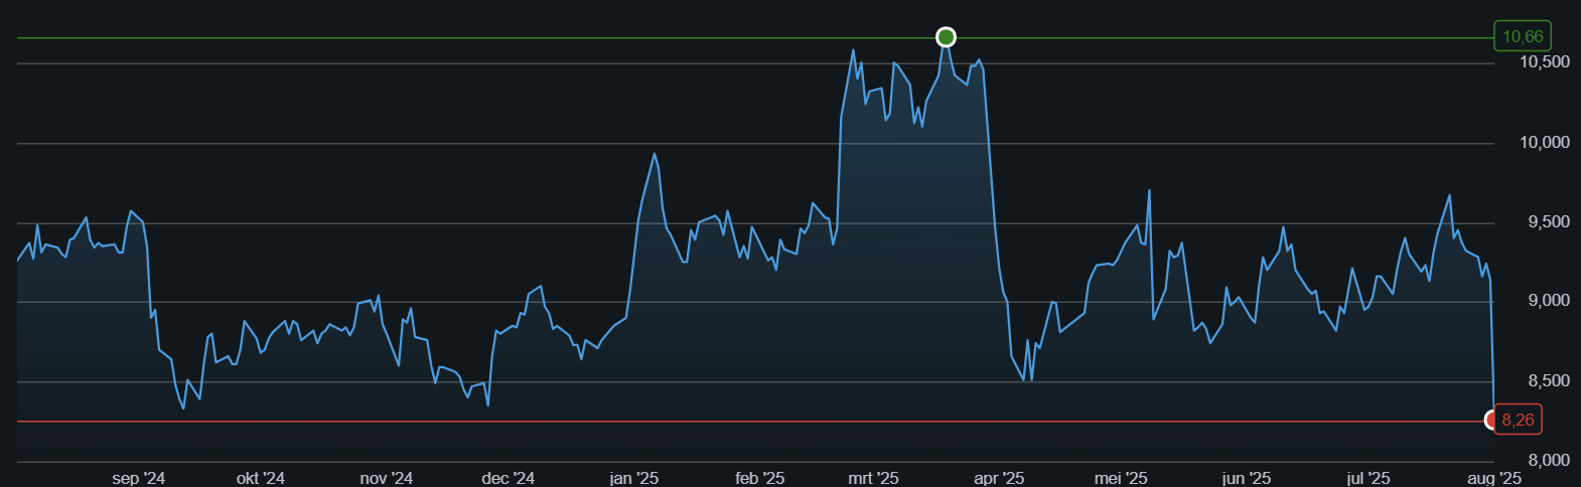
Task: Pick jun '25 on the time axis
Action: pos(1246,478)
